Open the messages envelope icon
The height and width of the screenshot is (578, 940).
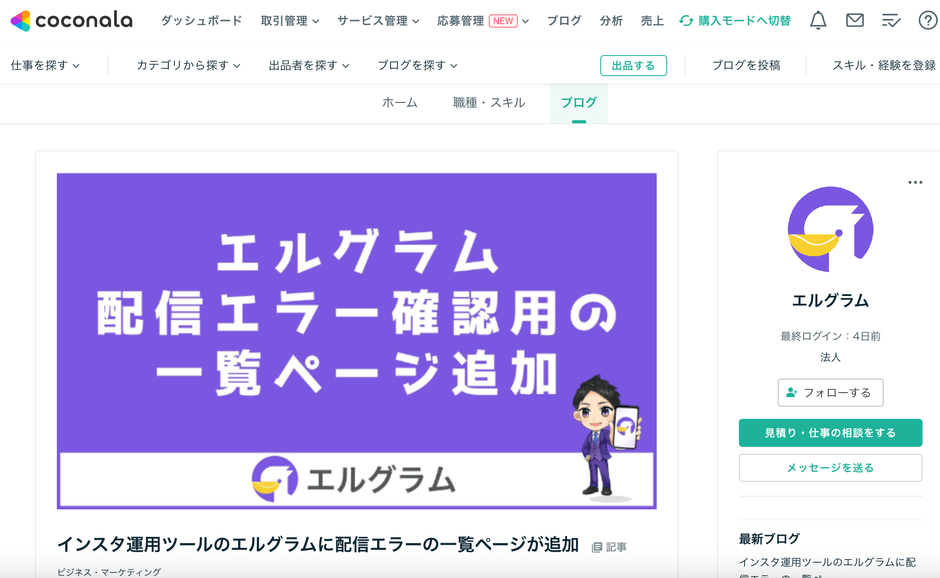click(x=854, y=20)
